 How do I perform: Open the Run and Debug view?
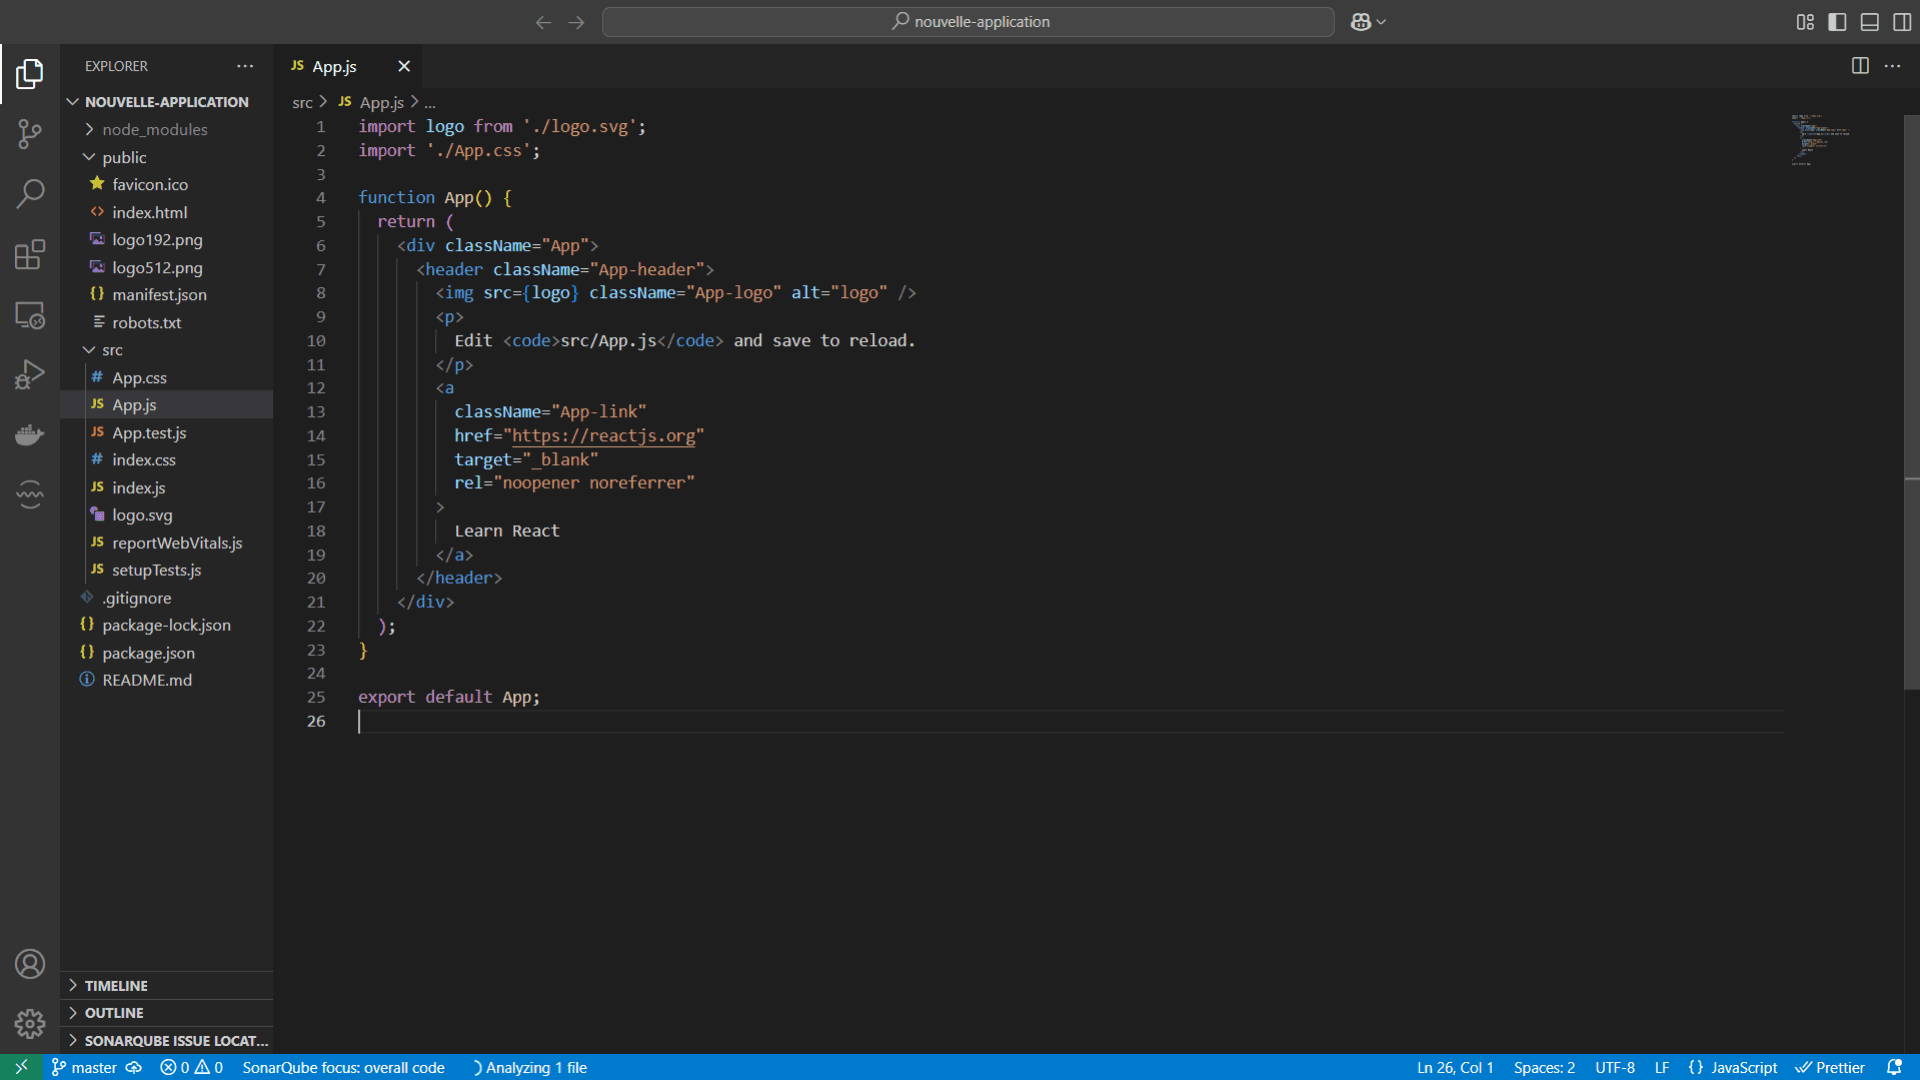click(30, 375)
